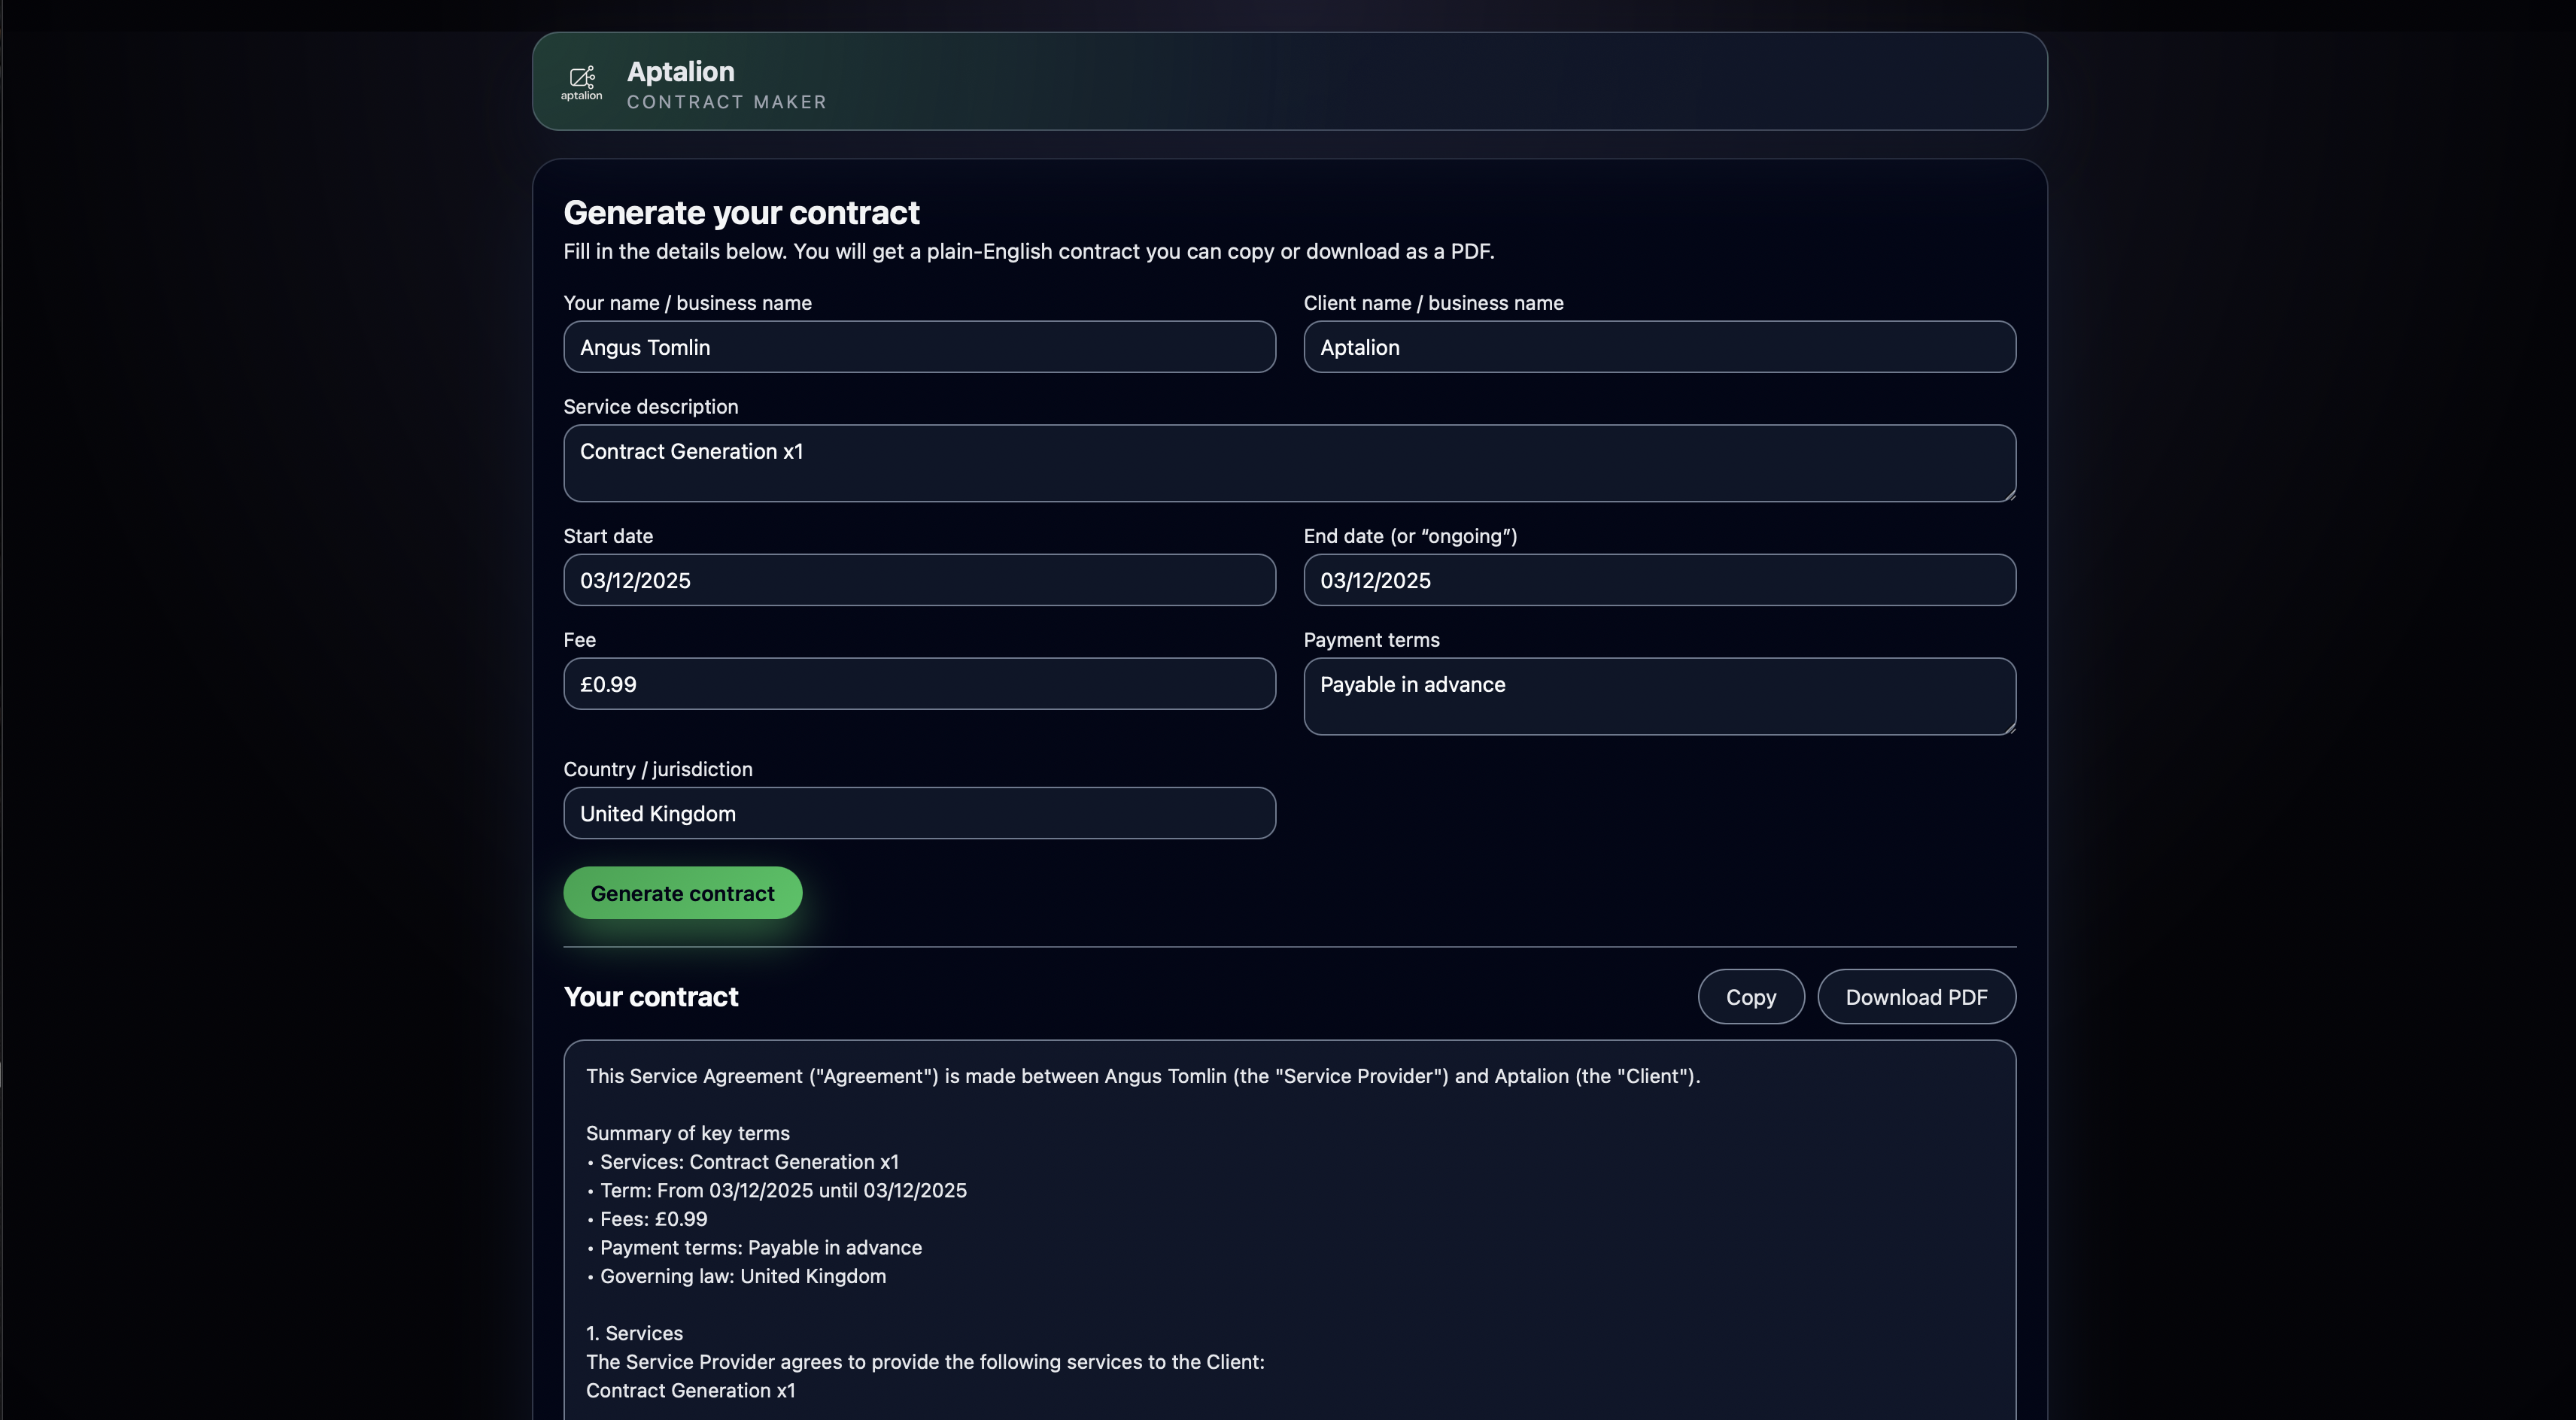The image size is (2576, 1420).
Task: Select the Payment terms text area
Action: coord(1658,696)
